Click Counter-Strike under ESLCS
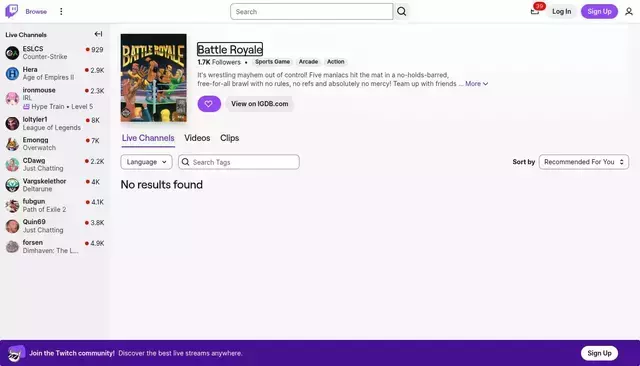 45,57
